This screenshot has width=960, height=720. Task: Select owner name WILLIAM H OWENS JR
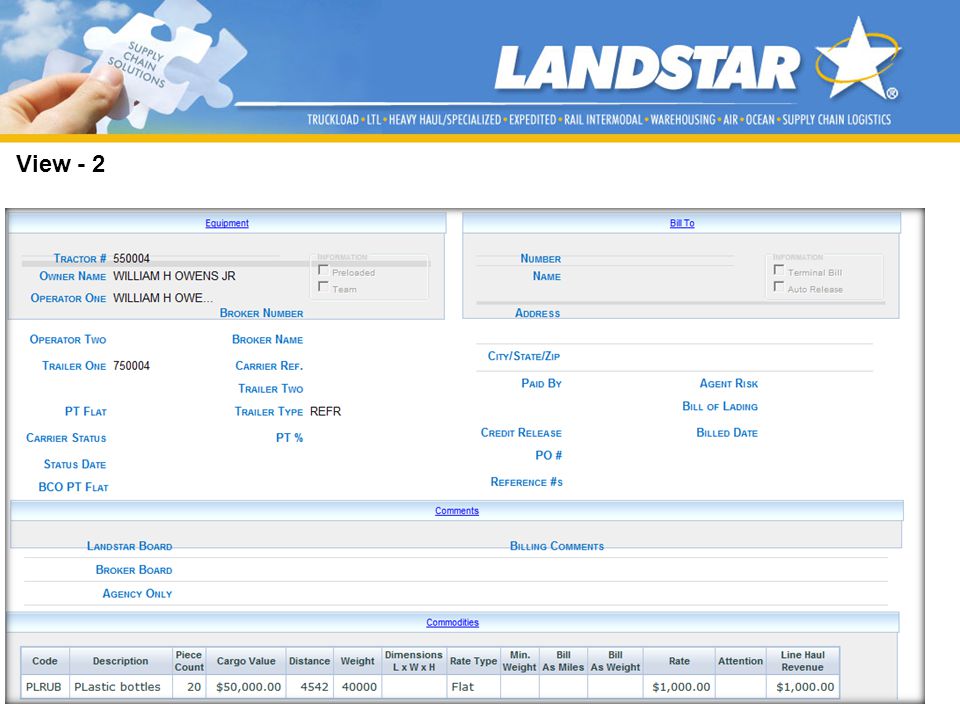click(174, 276)
